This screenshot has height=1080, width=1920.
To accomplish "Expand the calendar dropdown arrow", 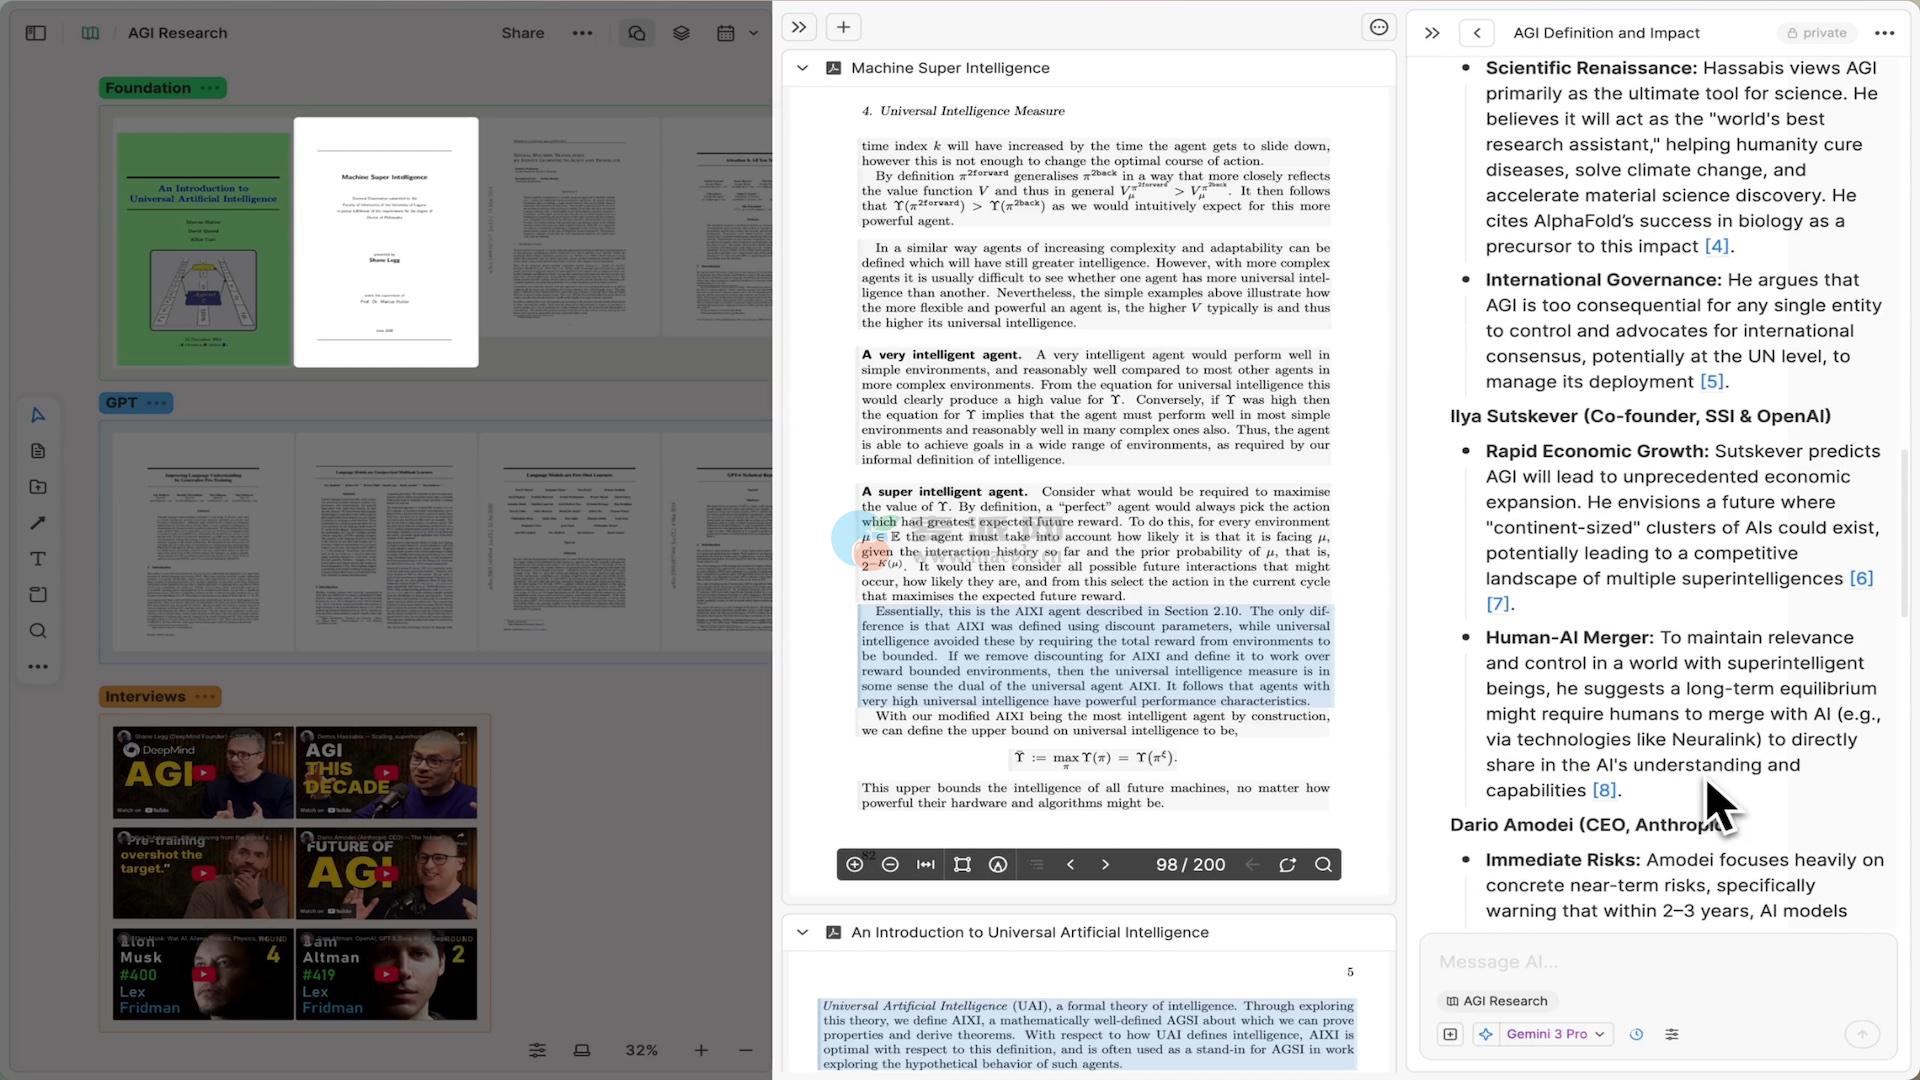I will pyautogui.click(x=754, y=33).
